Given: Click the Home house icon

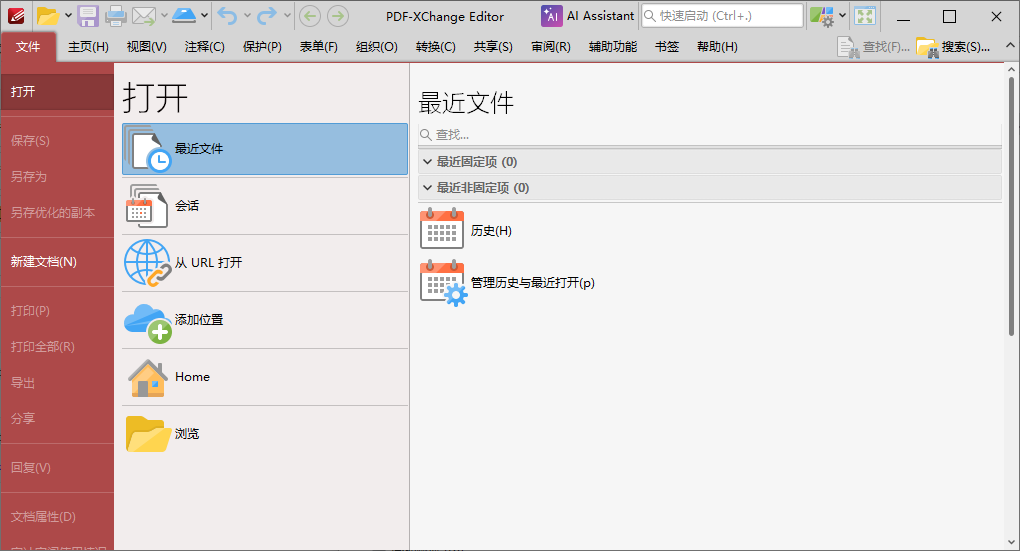Looking at the screenshot, I should click(x=148, y=378).
